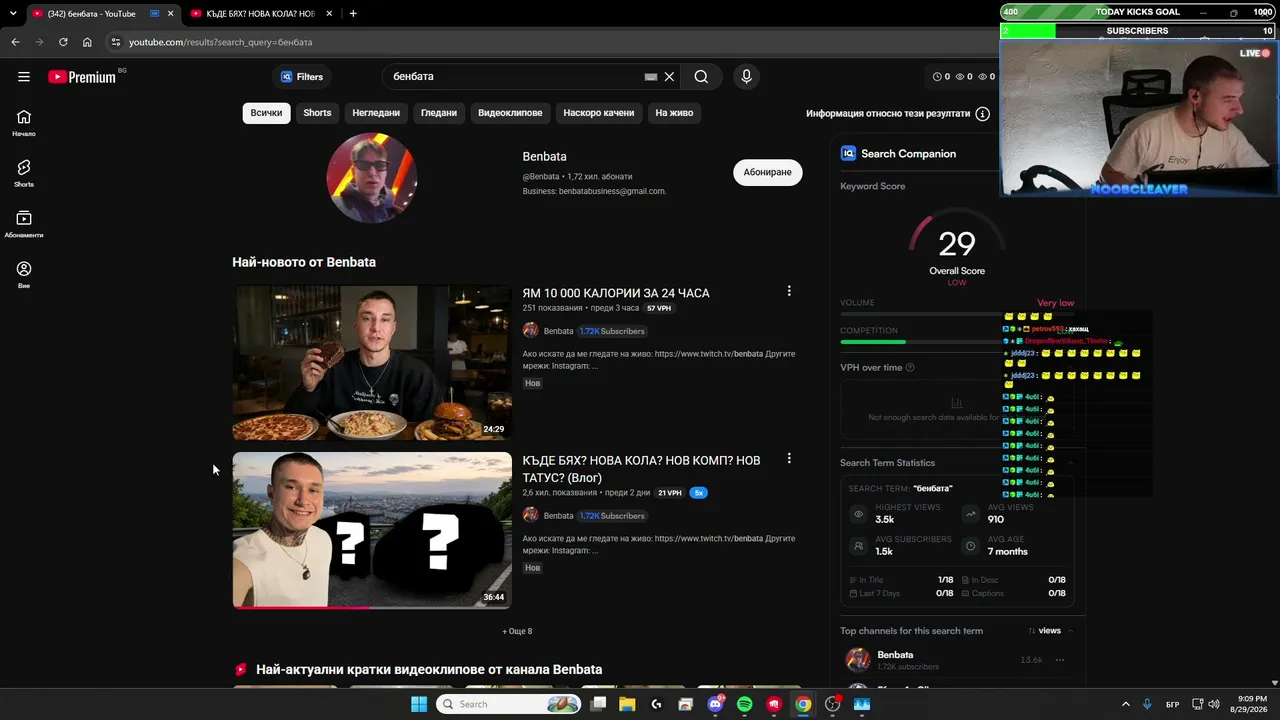Select the Всички filter chip

click(x=266, y=113)
